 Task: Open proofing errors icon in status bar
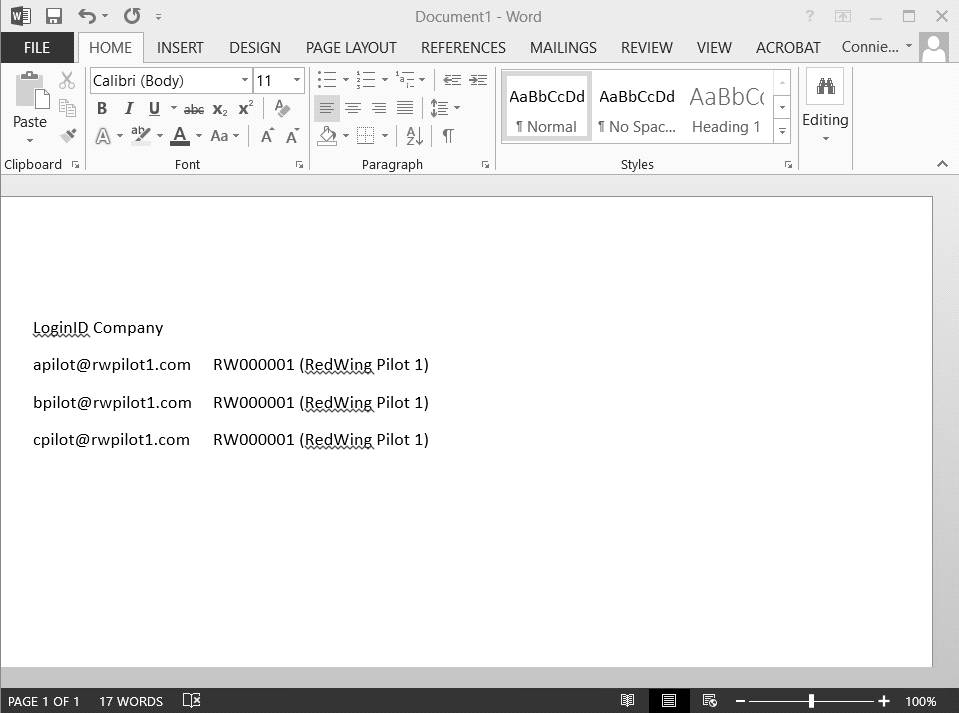tap(191, 700)
